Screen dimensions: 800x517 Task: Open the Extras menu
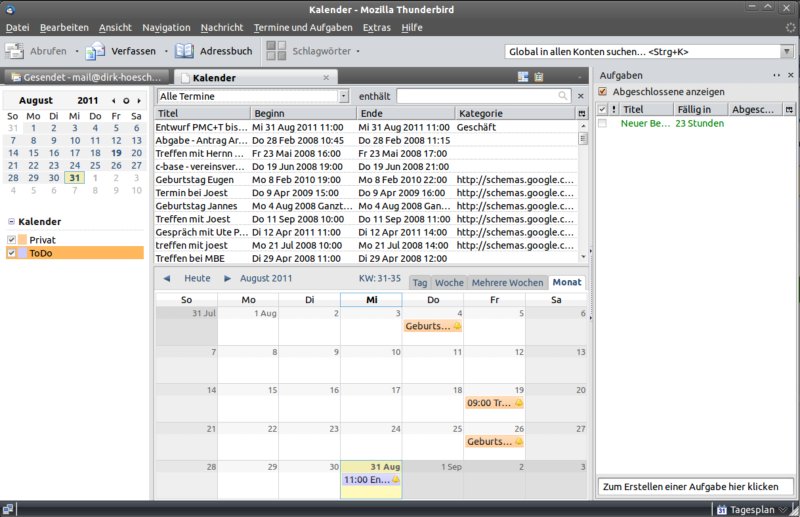377,28
